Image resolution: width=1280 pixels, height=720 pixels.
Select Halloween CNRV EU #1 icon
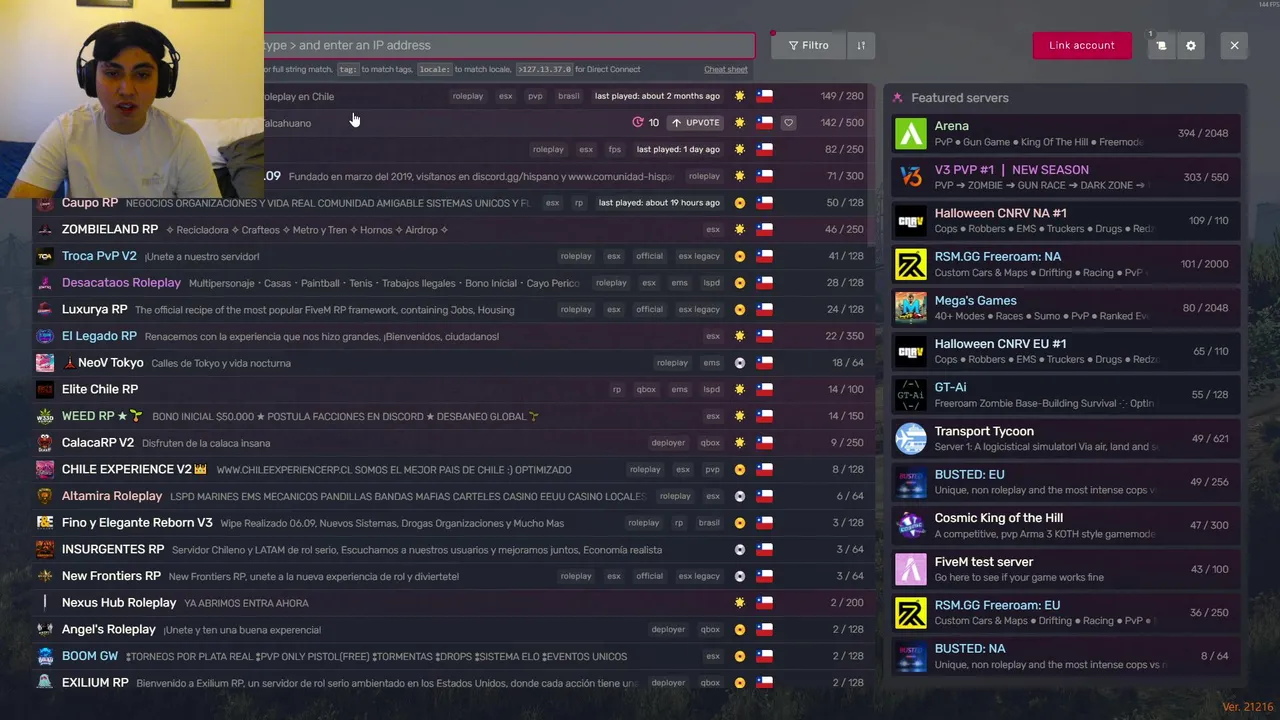click(x=910, y=351)
